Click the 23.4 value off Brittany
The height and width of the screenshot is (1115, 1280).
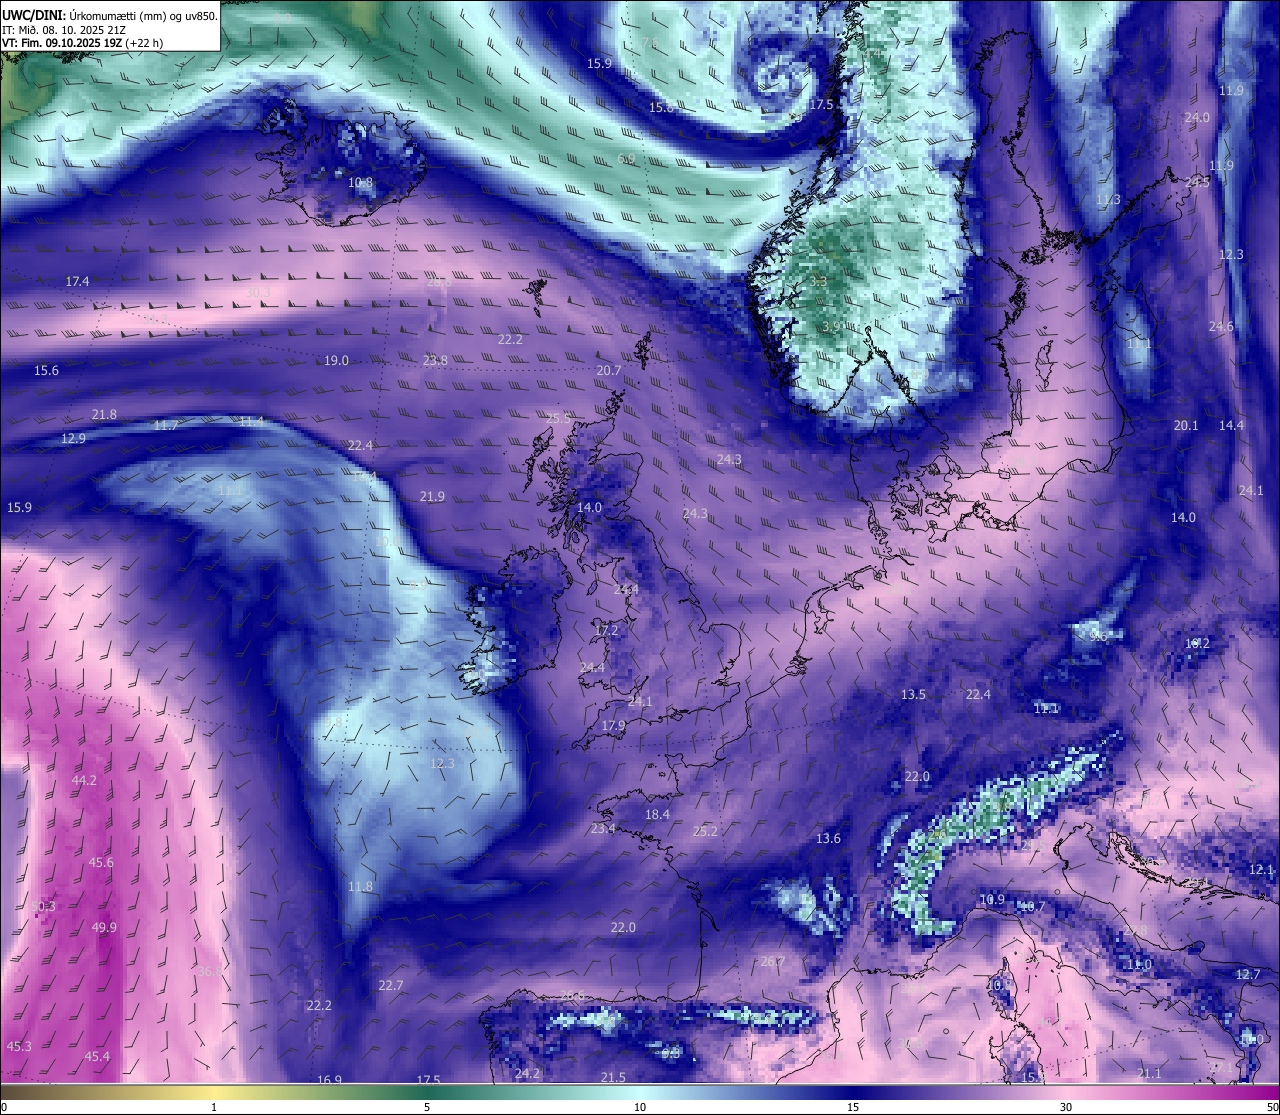(603, 829)
